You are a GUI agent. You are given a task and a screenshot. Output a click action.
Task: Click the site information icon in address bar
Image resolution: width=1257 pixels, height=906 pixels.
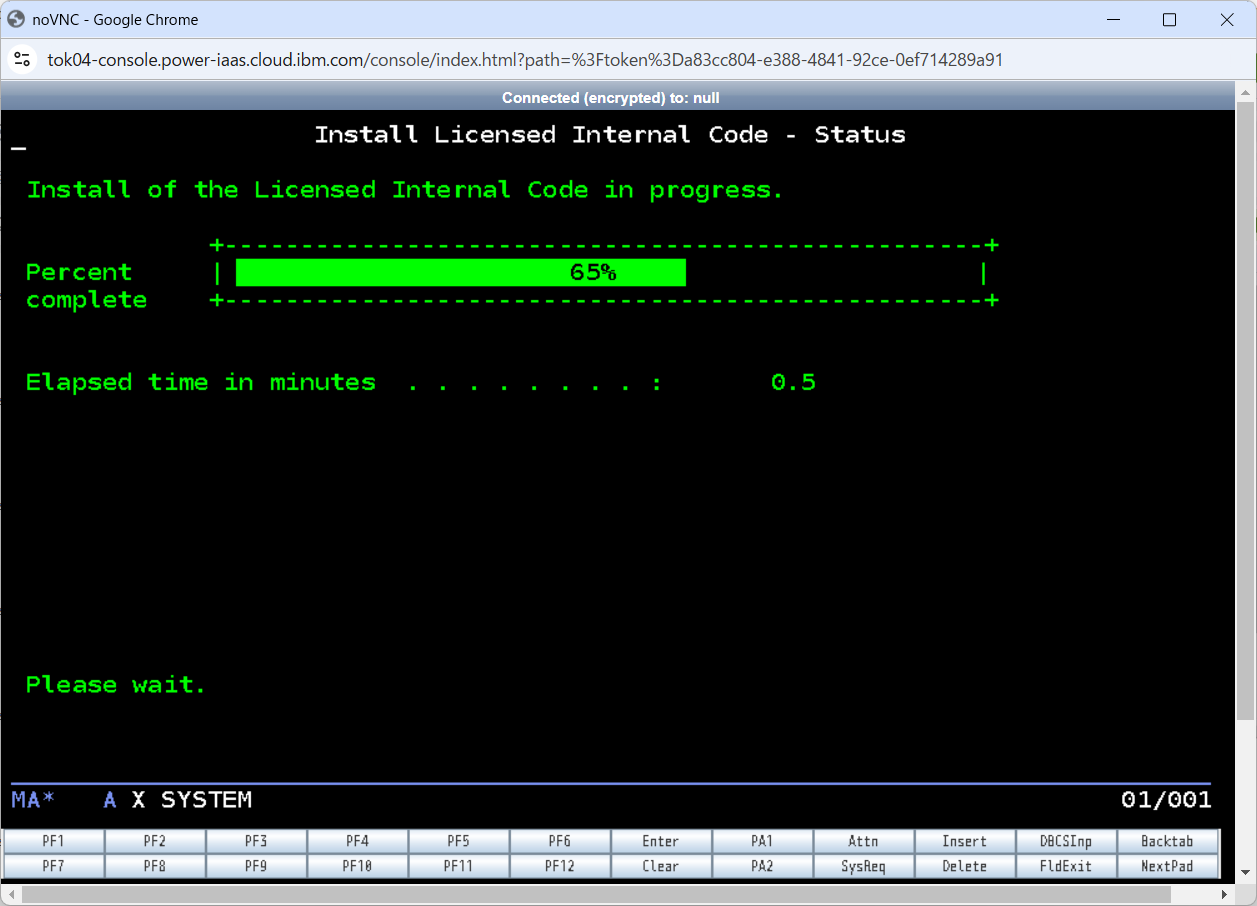click(x=22, y=60)
